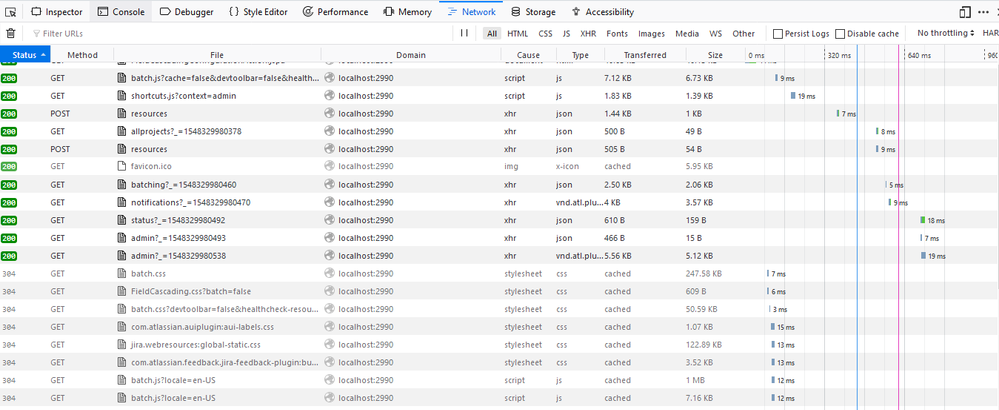The height and width of the screenshot is (410, 999).
Task: Sort by the Method column header
Action: click(x=82, y=55)
